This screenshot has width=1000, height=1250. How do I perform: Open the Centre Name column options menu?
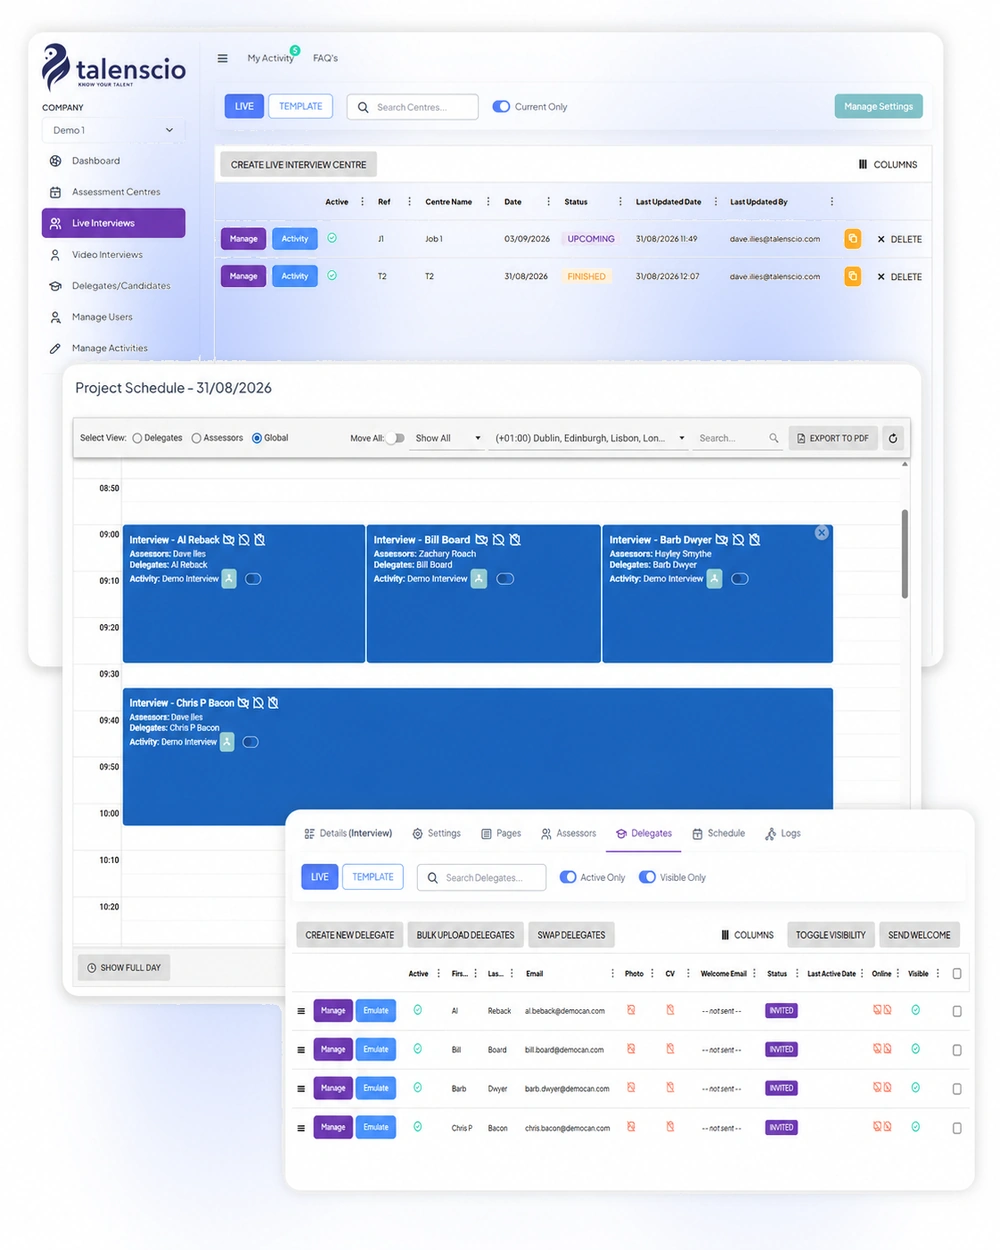coord(488,202)
